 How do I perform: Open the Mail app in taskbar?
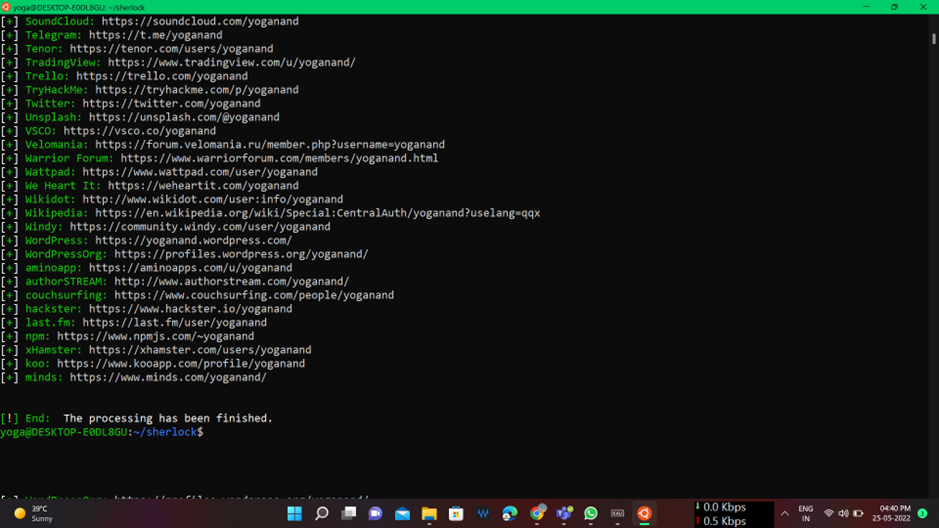tap(402, 514)
